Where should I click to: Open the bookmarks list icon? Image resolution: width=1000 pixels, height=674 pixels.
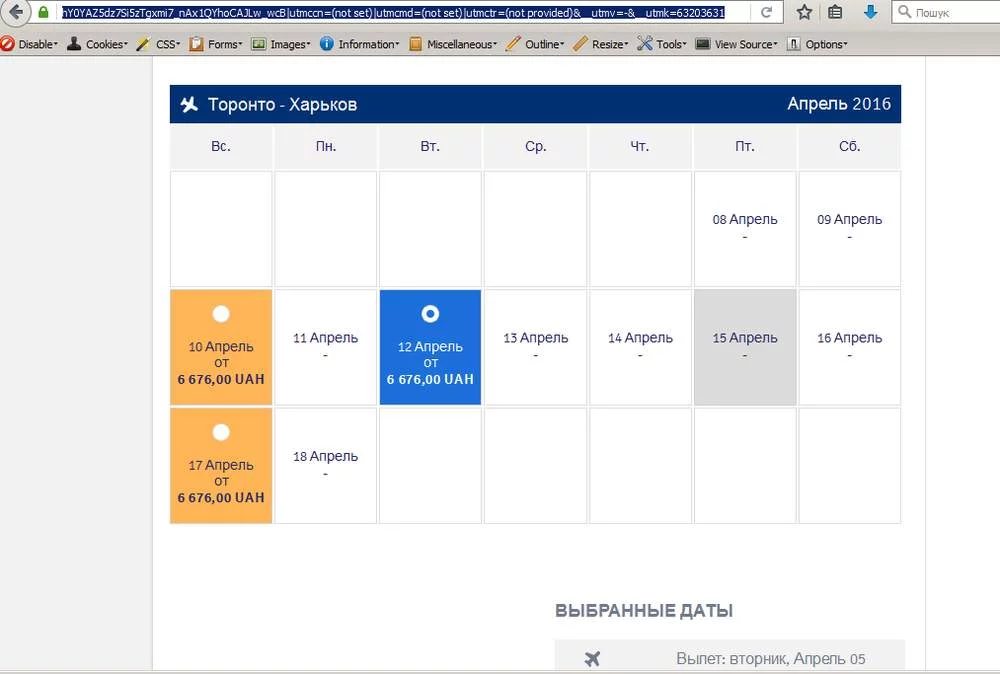pyautogui.click(x=835, y=12)
